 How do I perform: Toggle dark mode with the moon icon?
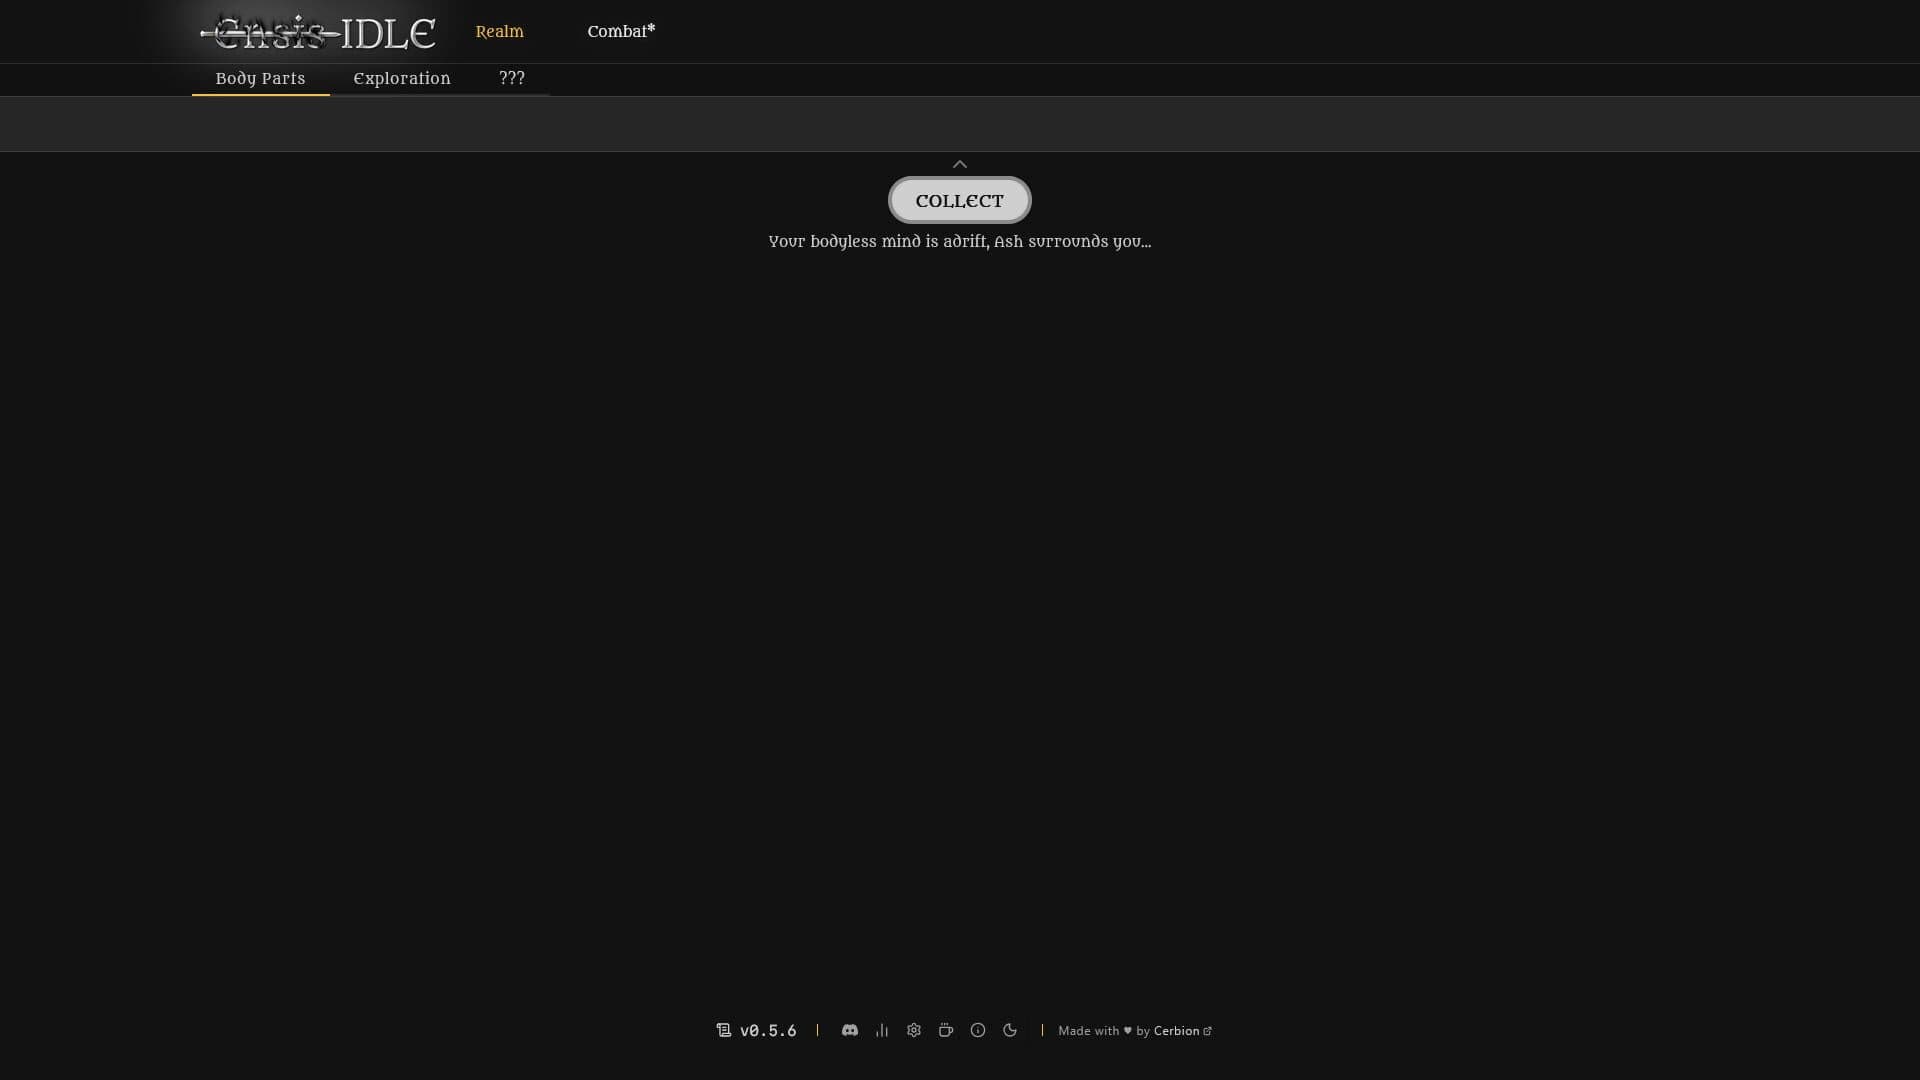click(1010, 1030)
